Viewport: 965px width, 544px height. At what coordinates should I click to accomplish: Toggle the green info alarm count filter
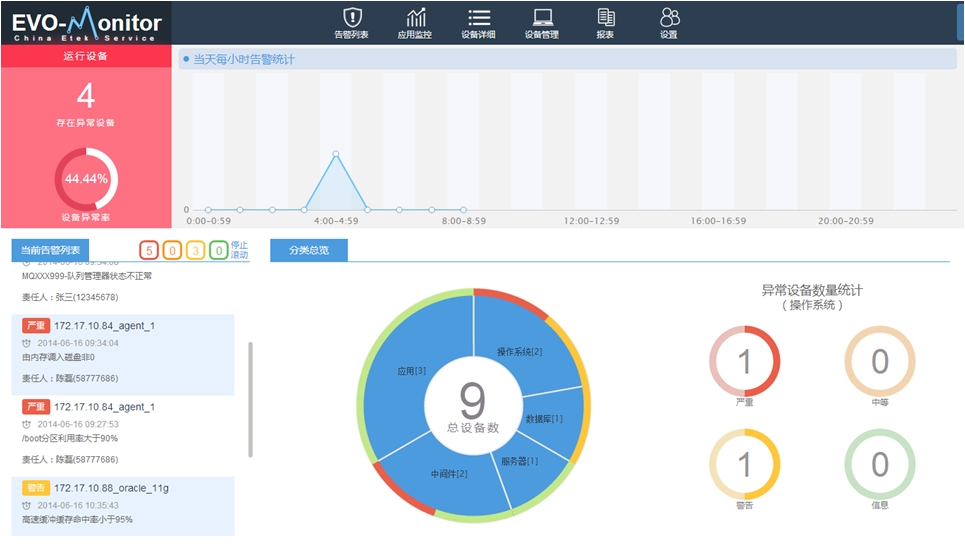pyautogui.click(x=219, y=251)
